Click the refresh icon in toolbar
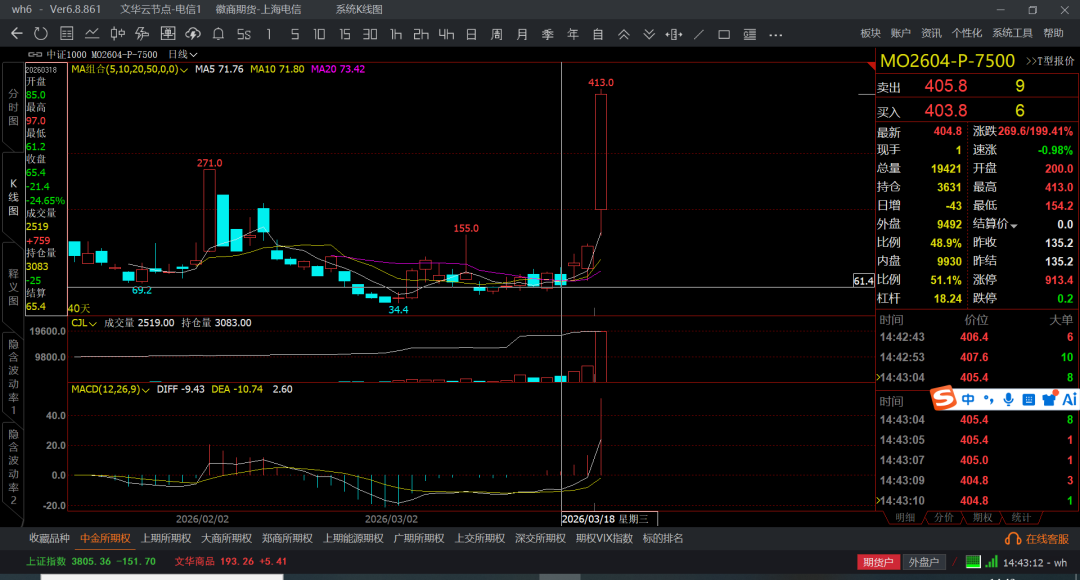 click(40, 34)
